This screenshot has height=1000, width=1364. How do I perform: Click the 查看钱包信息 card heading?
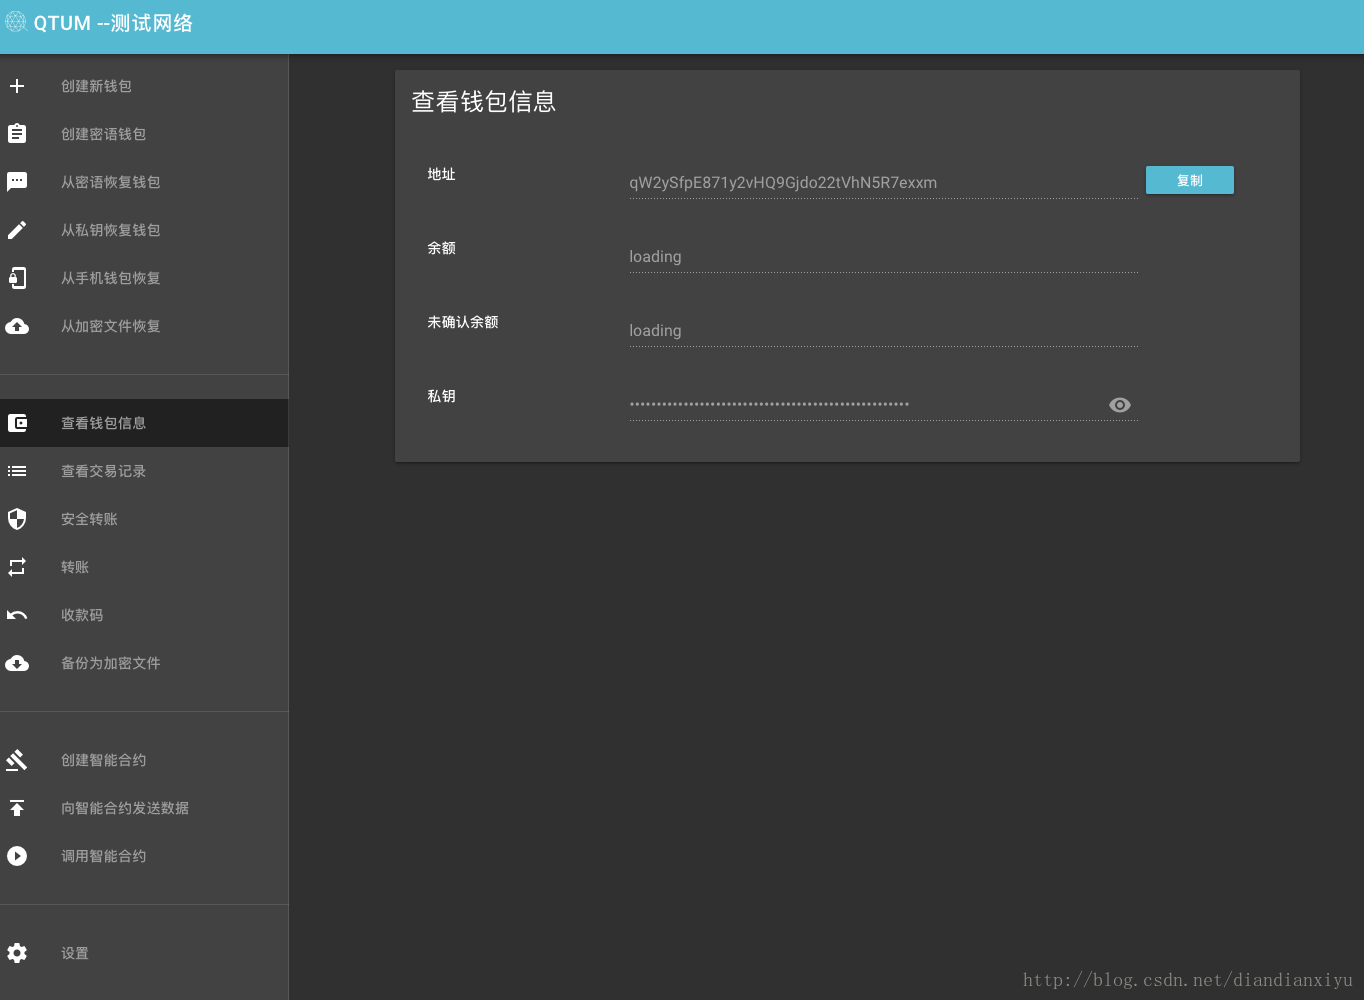pyautogui.click(x=484, y=102)
